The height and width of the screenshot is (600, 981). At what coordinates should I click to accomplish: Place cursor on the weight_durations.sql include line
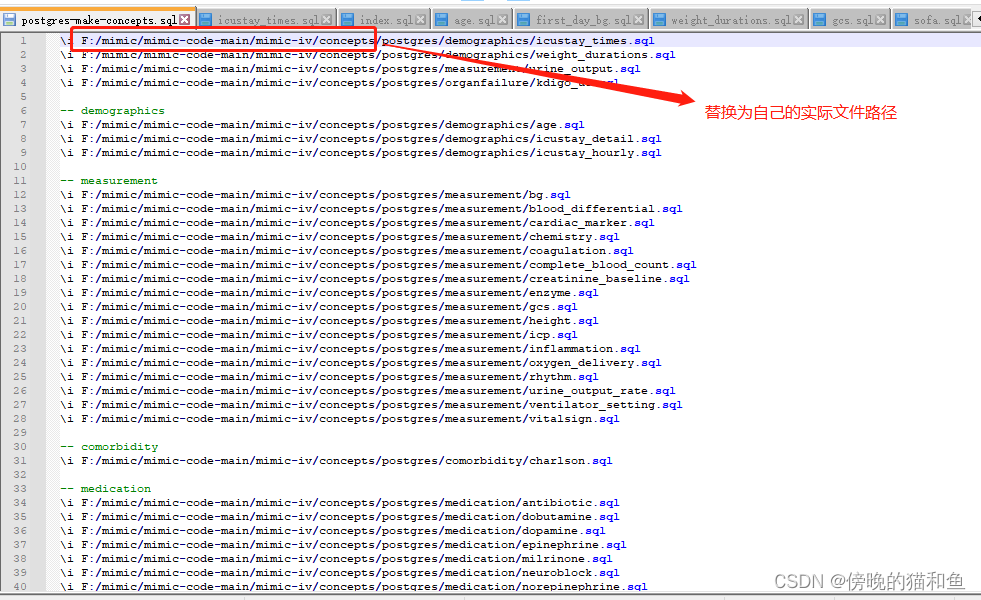pyautogui.click(x=368, y=54)
